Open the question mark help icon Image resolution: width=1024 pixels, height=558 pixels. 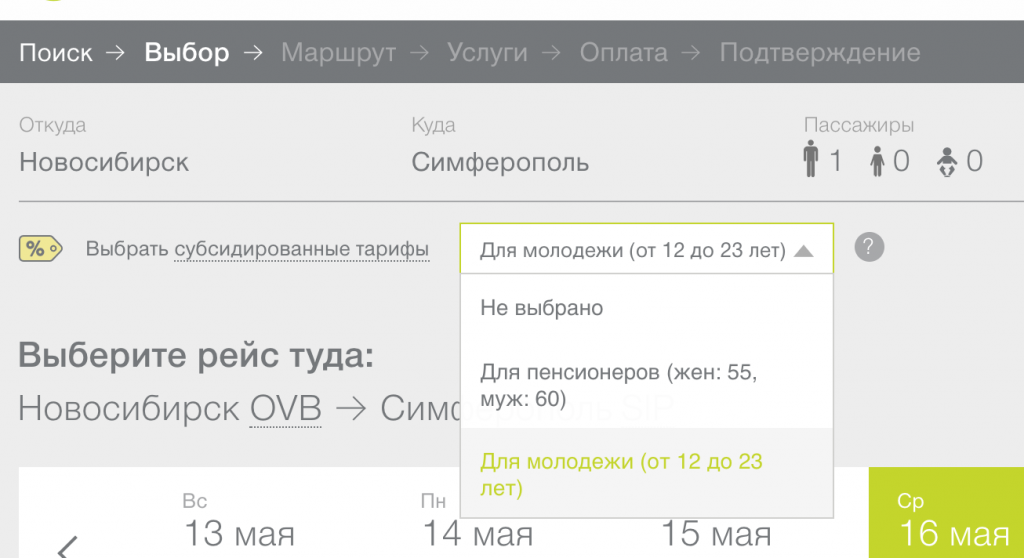point(870,247)
